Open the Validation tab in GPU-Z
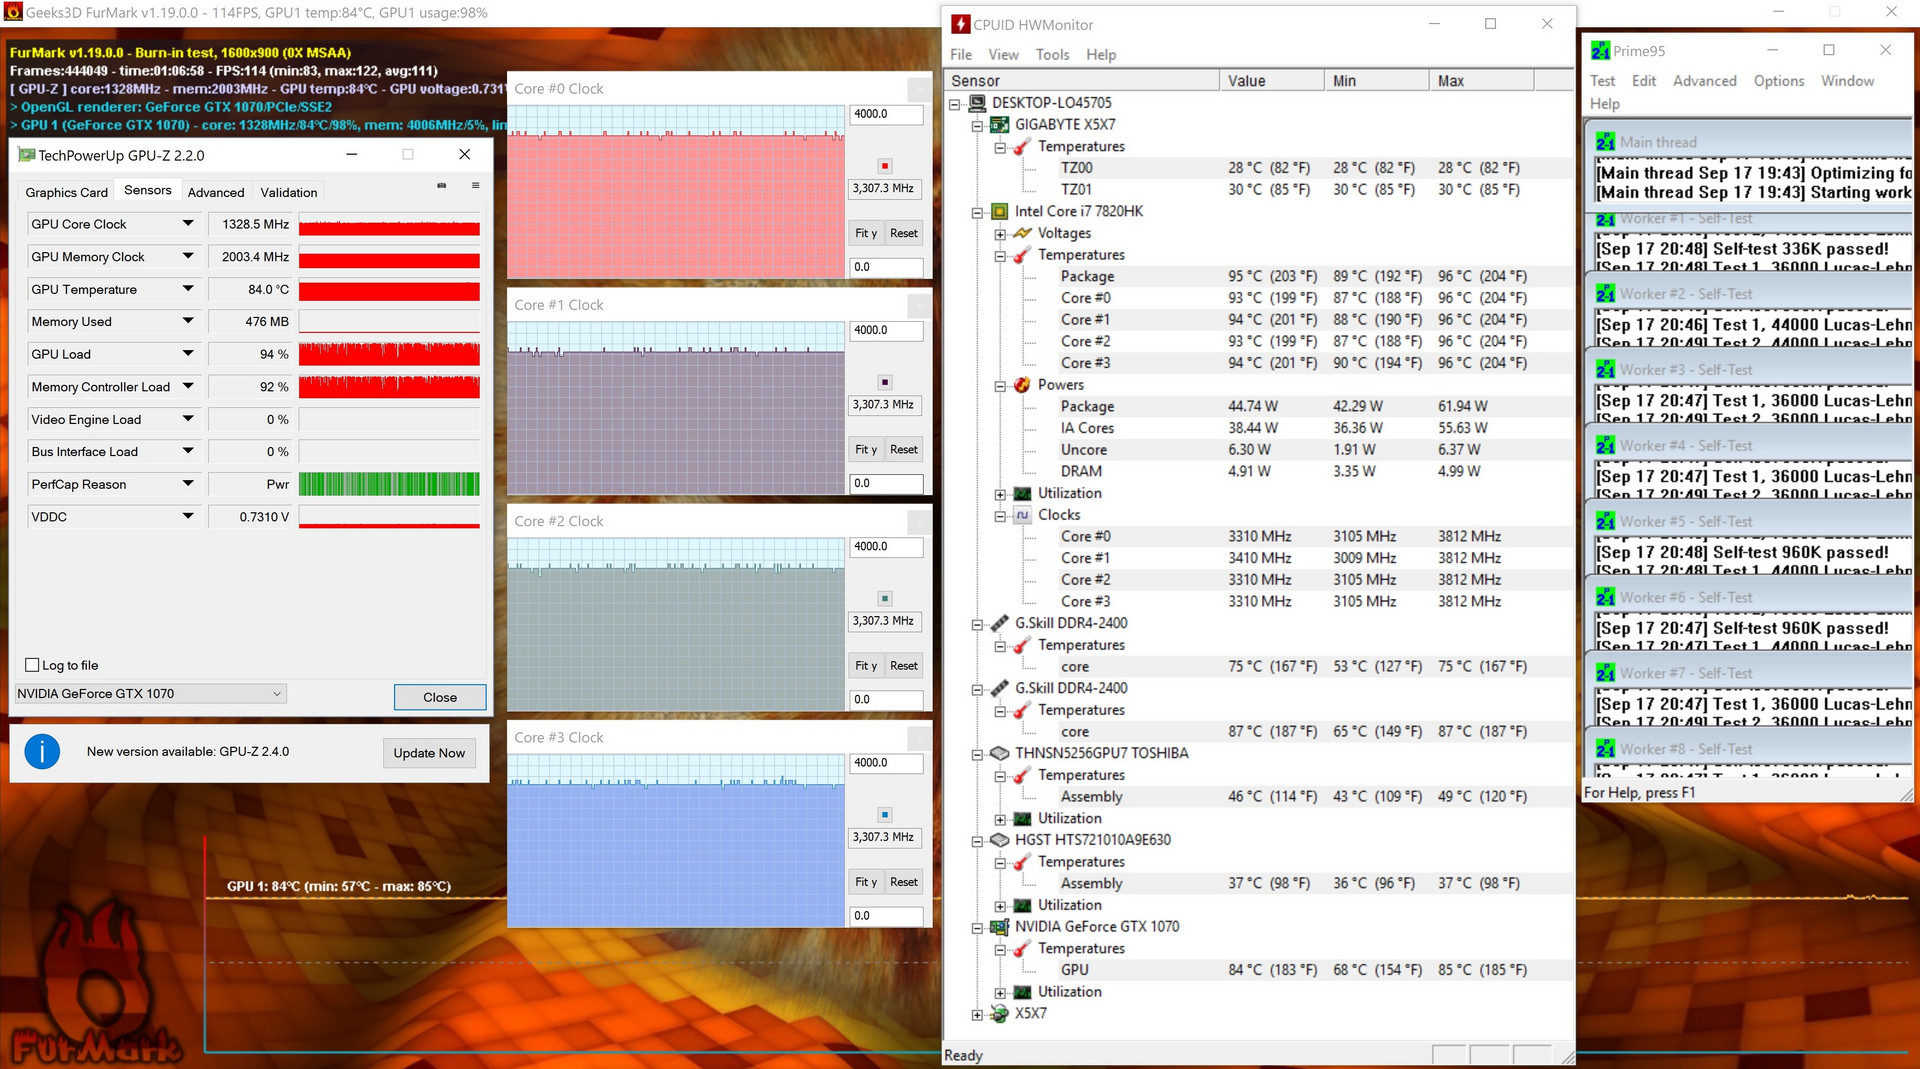Image resolution: width=1920 pixels, height=1069 pixels. (x=289, y=192)
